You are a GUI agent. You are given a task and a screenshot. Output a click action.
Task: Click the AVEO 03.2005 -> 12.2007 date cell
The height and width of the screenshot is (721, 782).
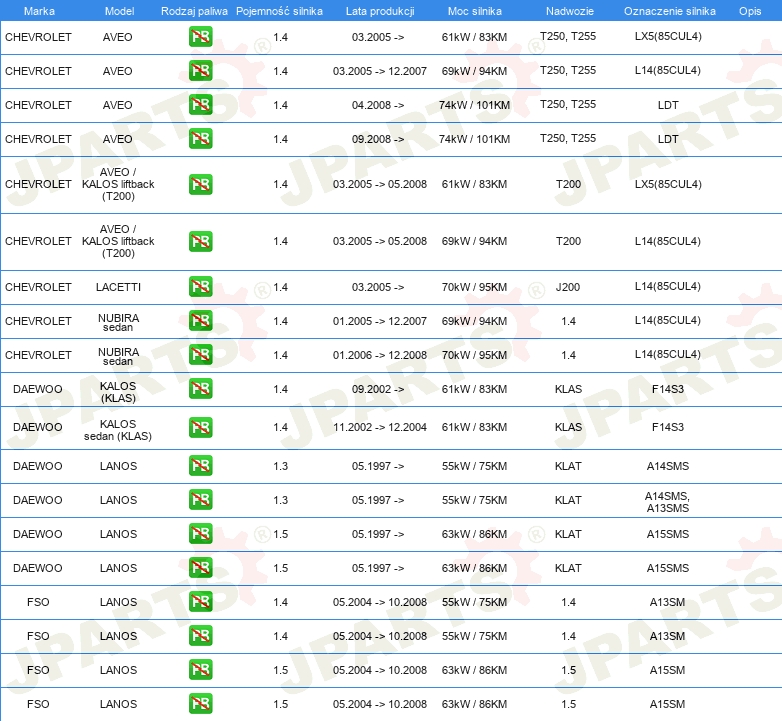tap(380, 71)
